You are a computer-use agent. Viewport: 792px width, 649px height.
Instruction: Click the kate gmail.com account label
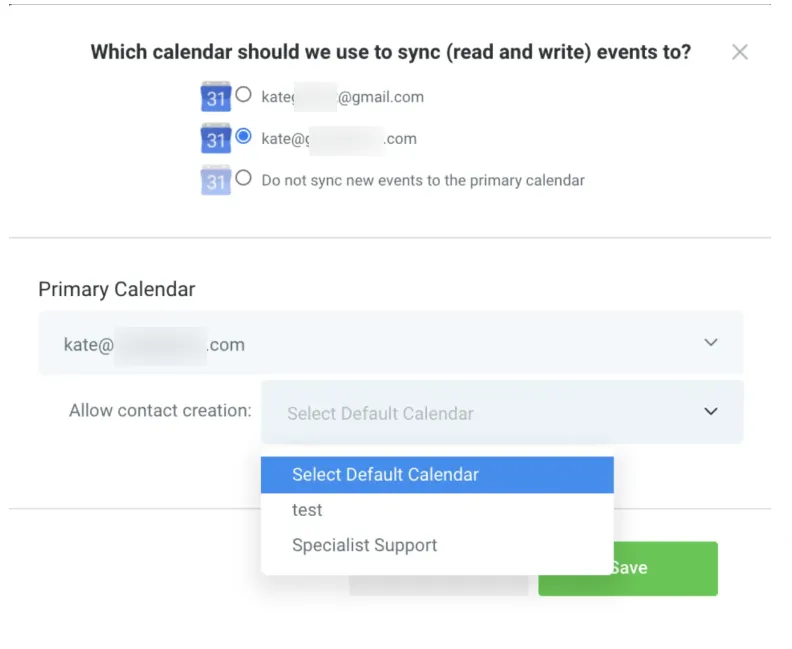point(342,97)
